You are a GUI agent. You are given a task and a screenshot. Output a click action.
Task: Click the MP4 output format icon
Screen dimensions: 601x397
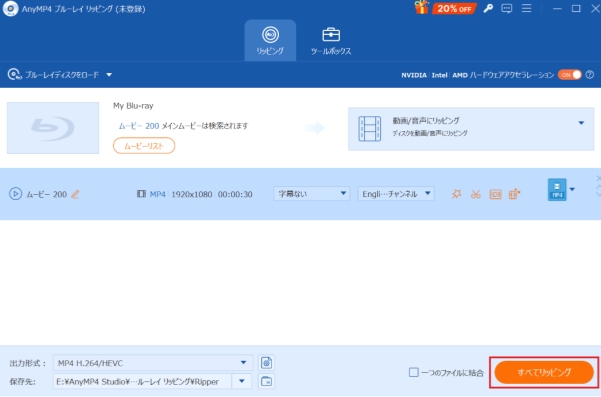coord(557,190)
